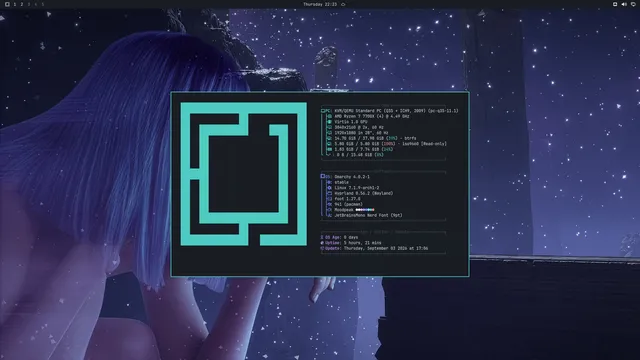Click the large teal Omarchy logo
This screenshot has height=360, width=640.
pyautogui.click(x=244, y=174)
